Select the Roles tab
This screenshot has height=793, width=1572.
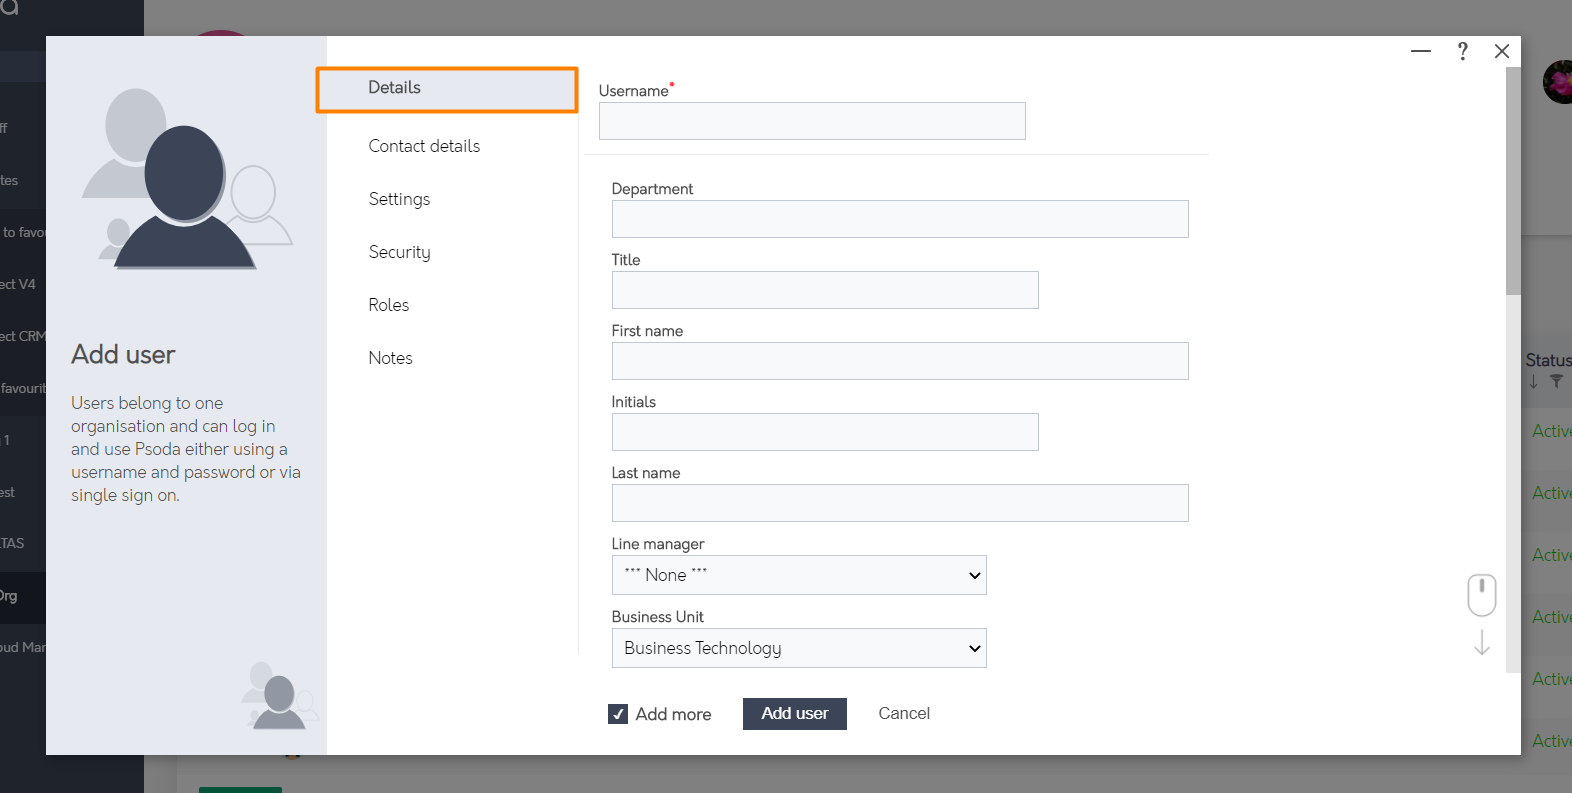pos(388,305)
